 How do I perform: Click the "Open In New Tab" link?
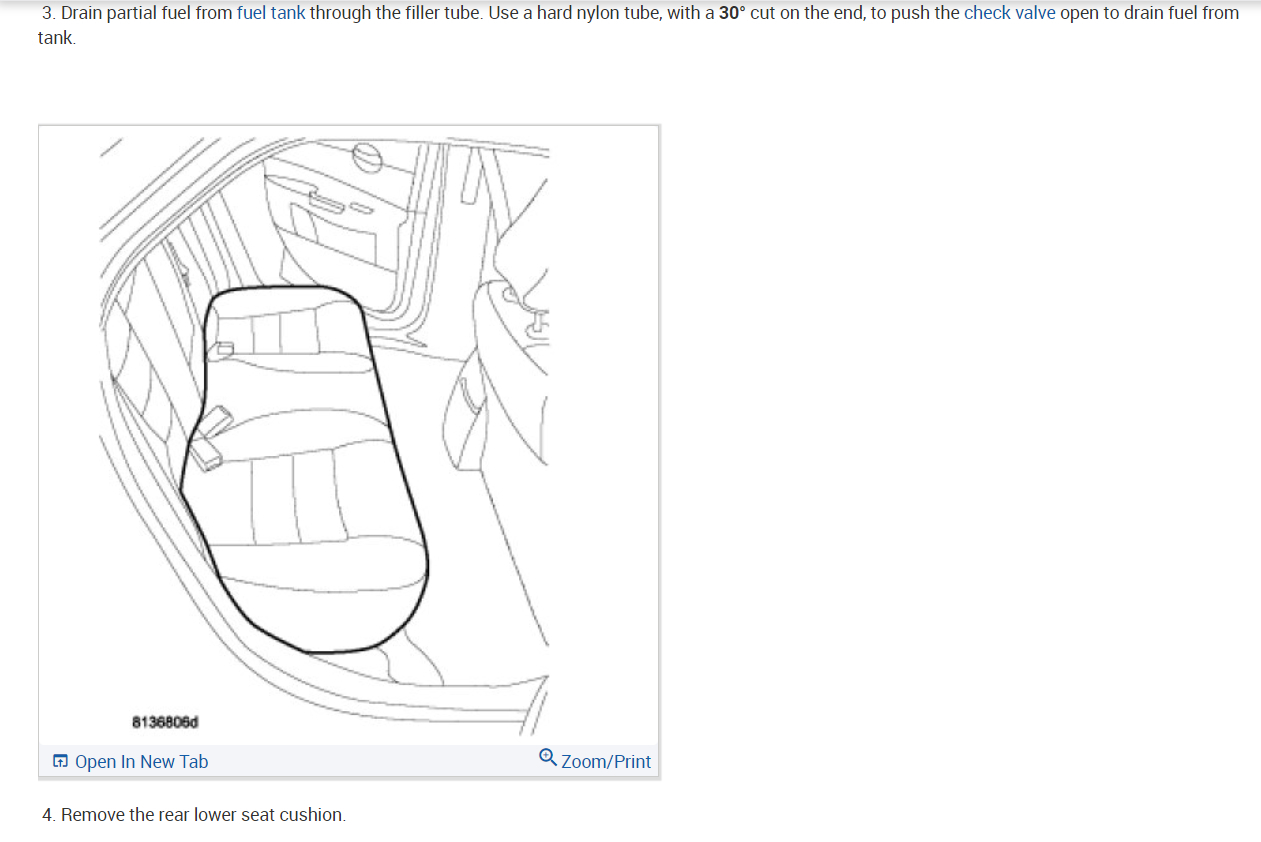tap(141, 762)
